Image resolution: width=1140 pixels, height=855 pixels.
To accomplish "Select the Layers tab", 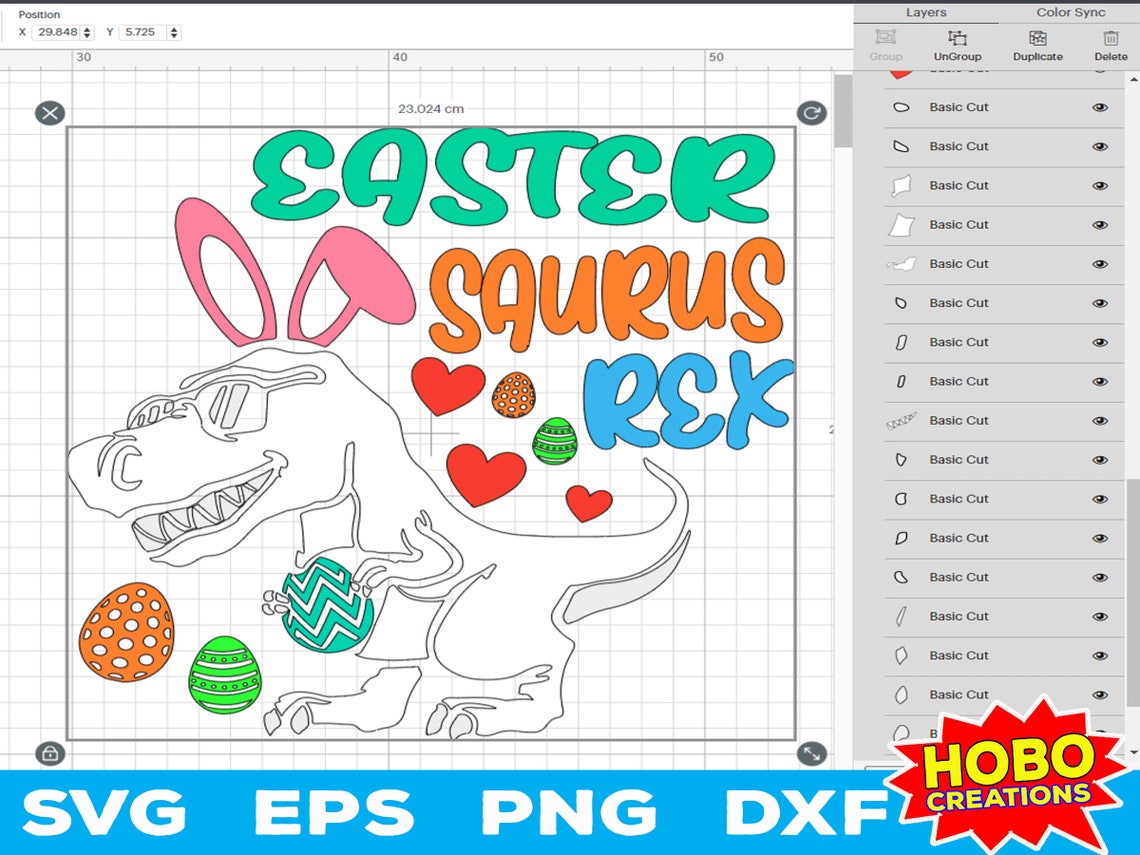I will [x=925, y=12].
